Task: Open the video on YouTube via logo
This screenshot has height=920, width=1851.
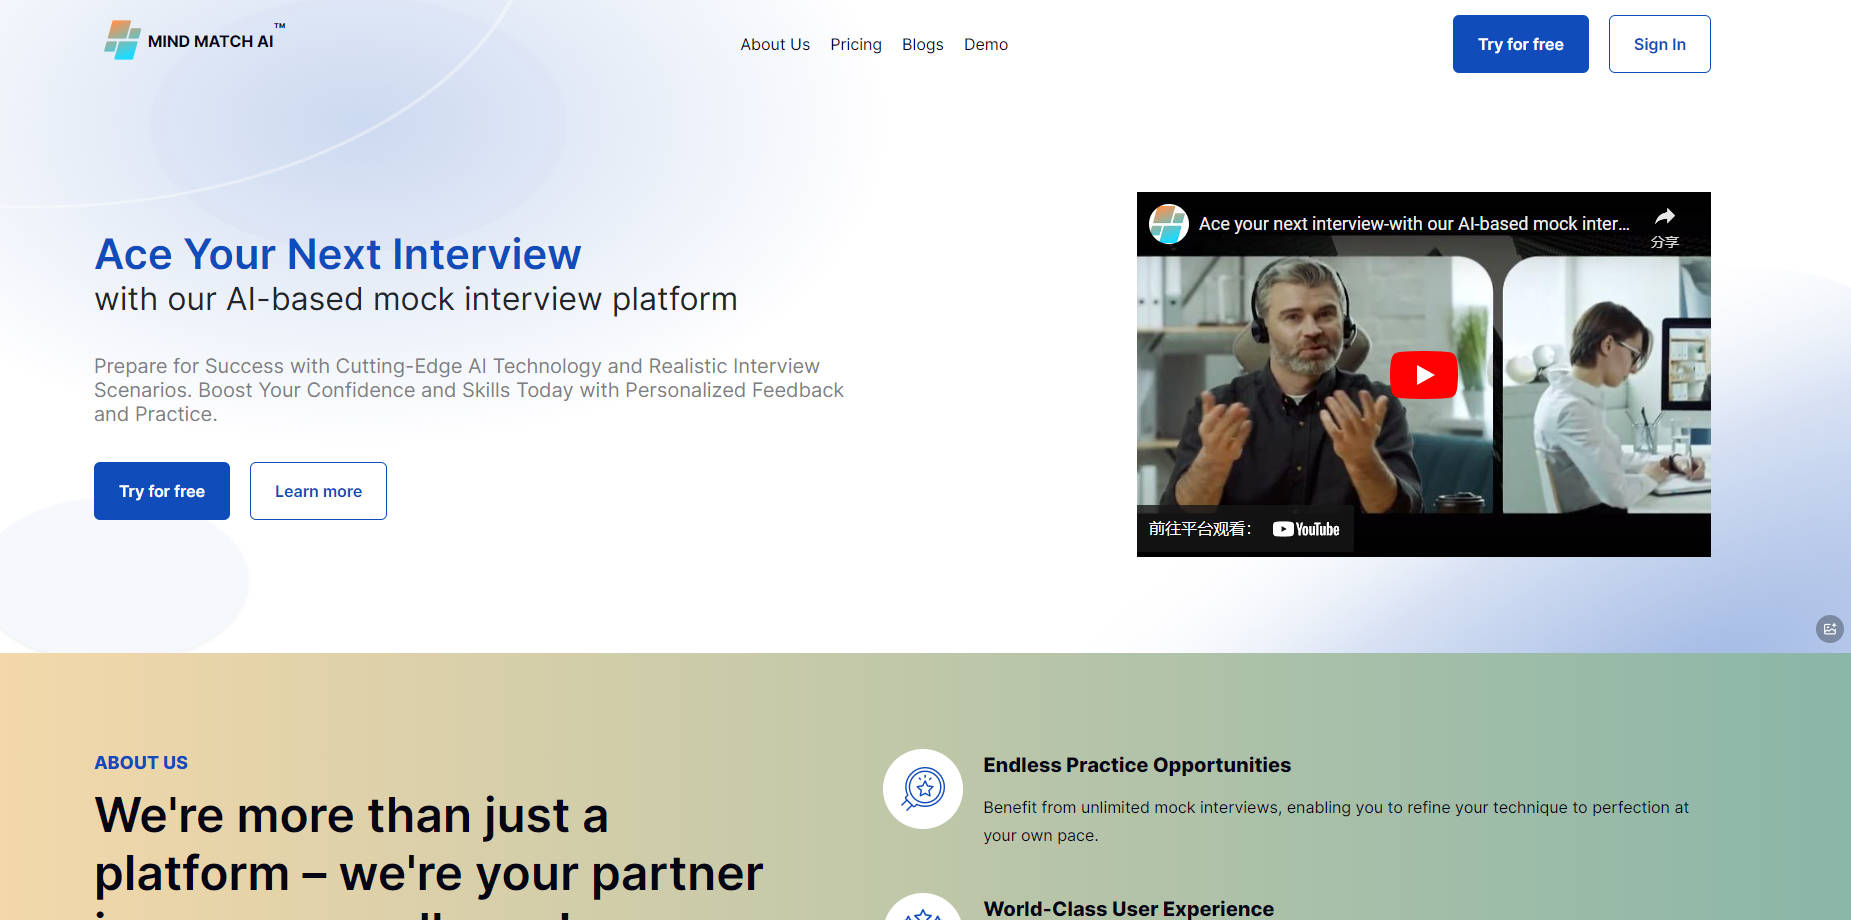Action: 1306,529
